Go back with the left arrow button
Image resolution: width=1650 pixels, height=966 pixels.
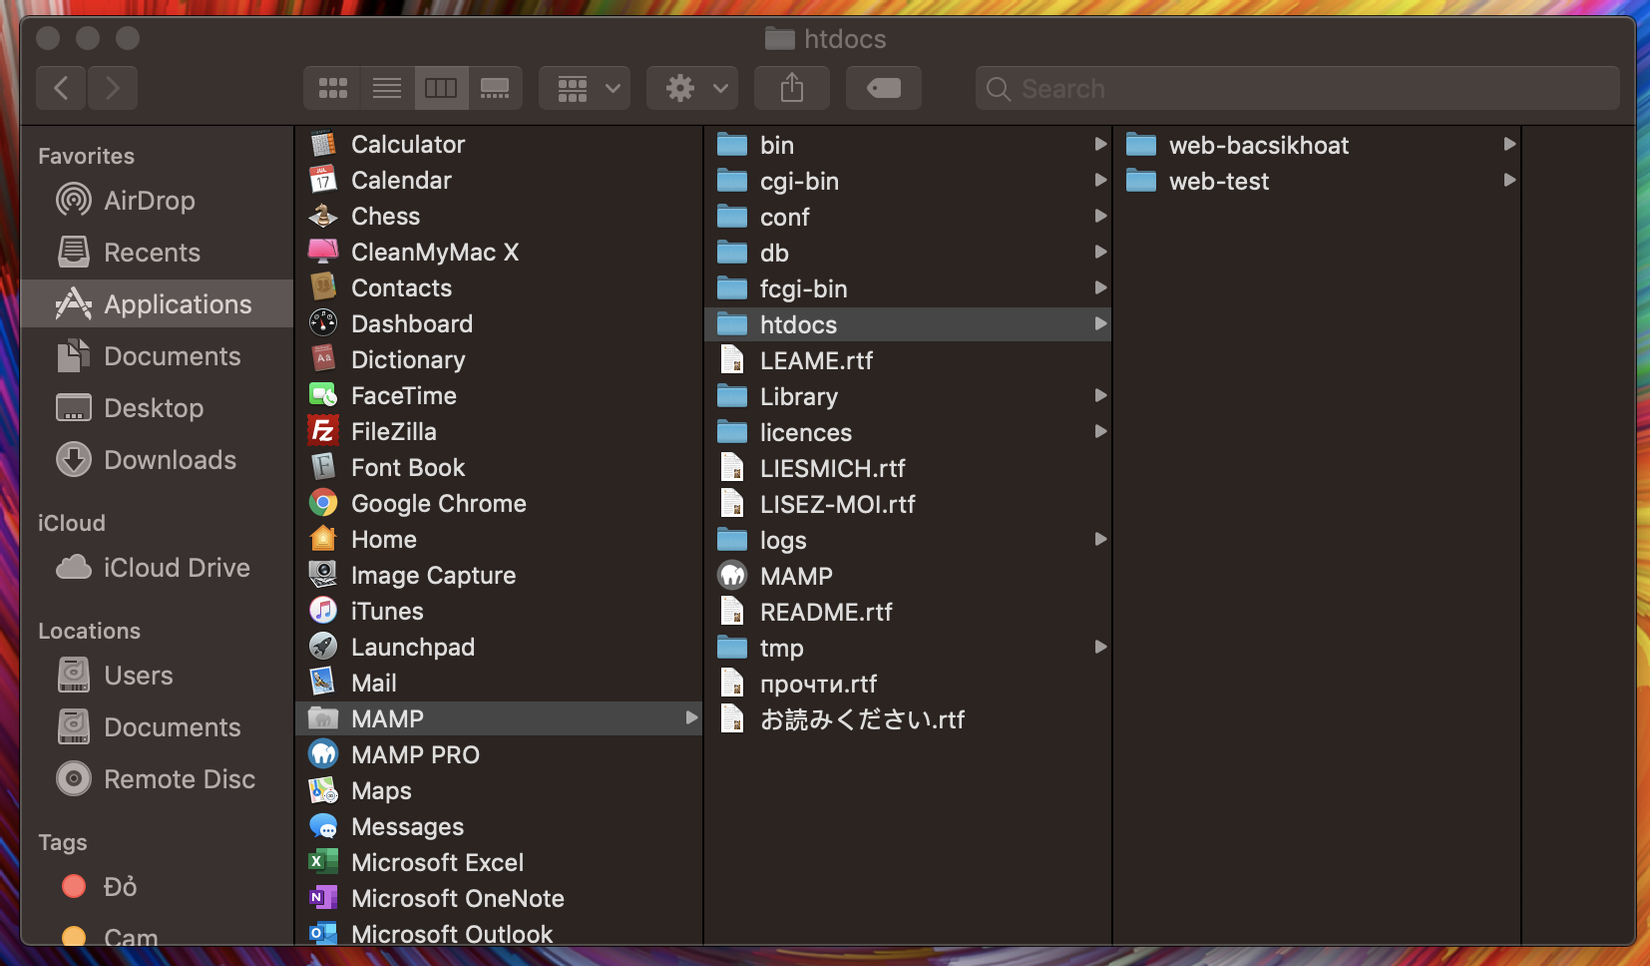61,88
